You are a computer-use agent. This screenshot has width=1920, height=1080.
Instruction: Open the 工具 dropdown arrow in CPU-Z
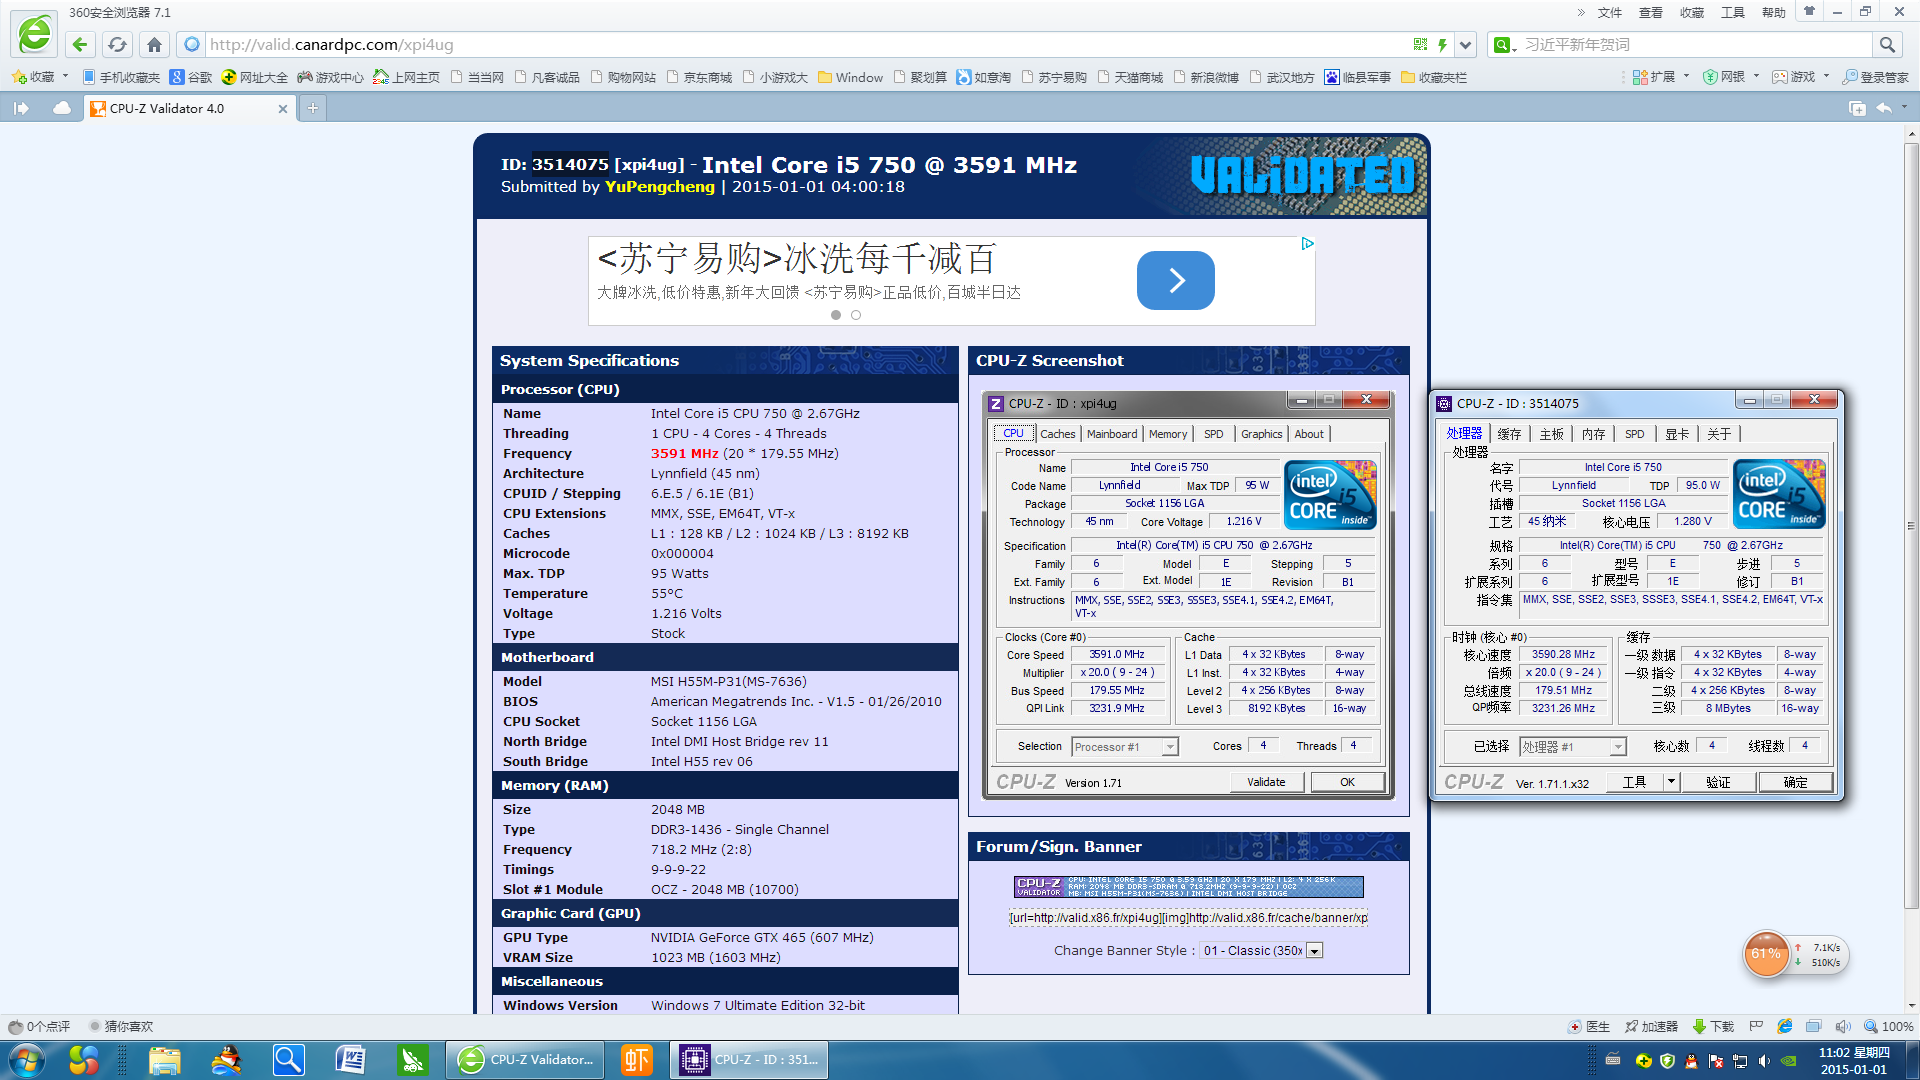coord(1671,782)
